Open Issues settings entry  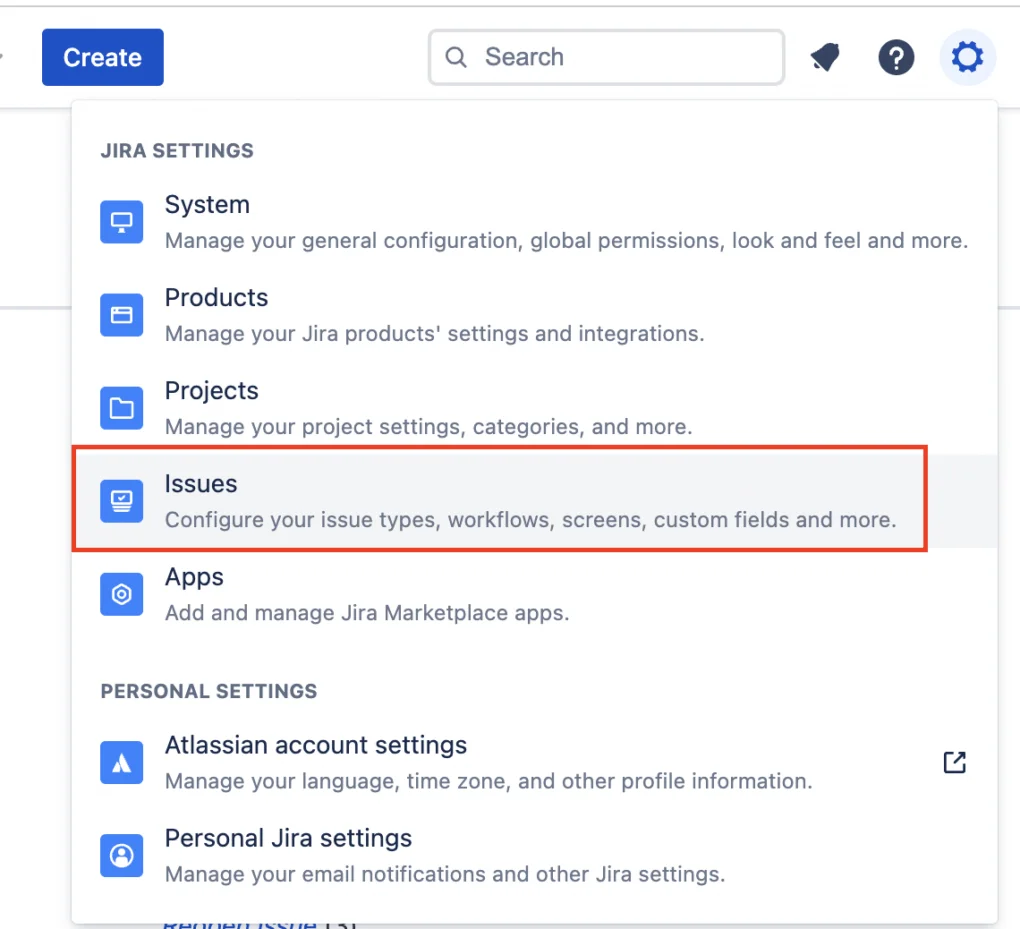pos(535,501)
